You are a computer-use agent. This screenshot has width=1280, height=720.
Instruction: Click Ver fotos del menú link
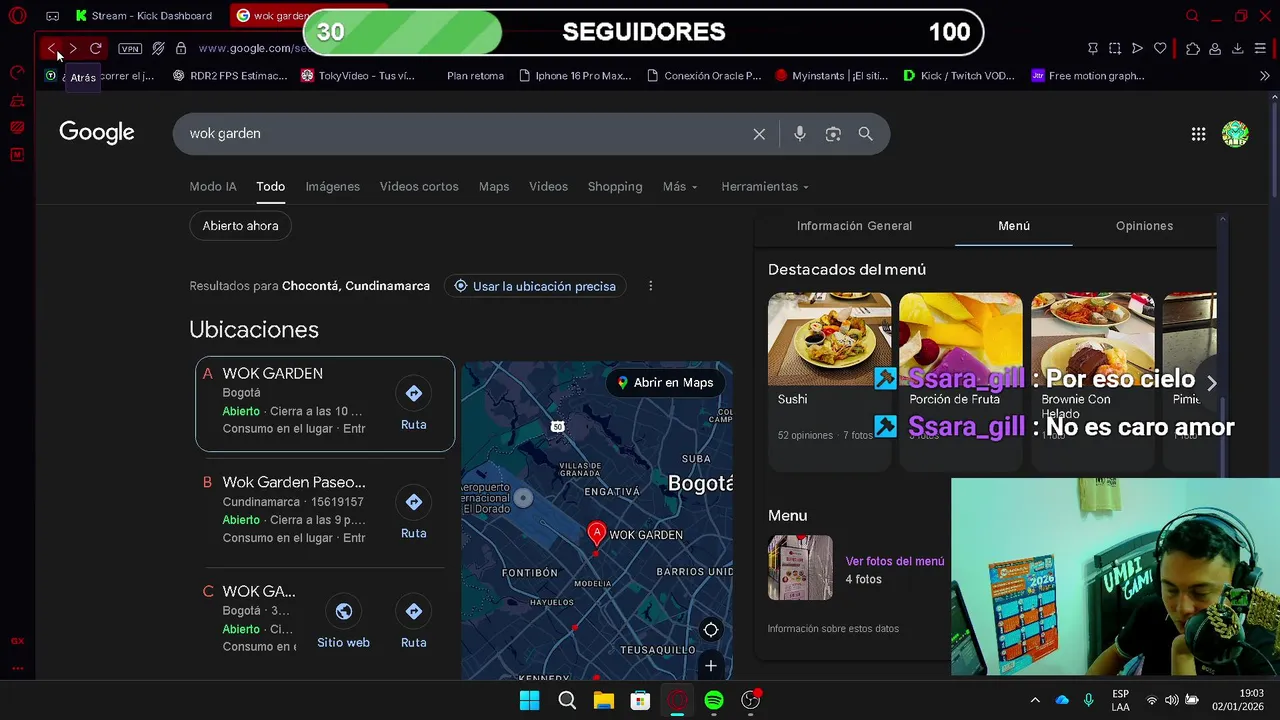895,562
